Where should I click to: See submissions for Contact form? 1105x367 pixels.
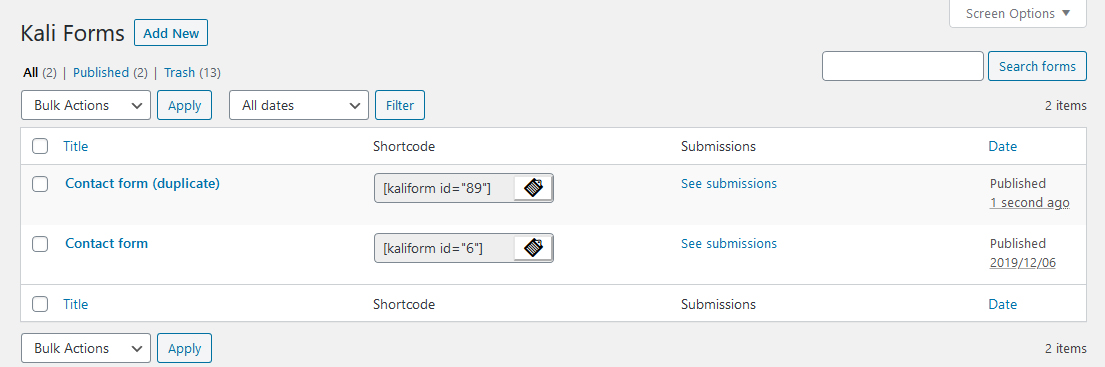coord(729,244)
